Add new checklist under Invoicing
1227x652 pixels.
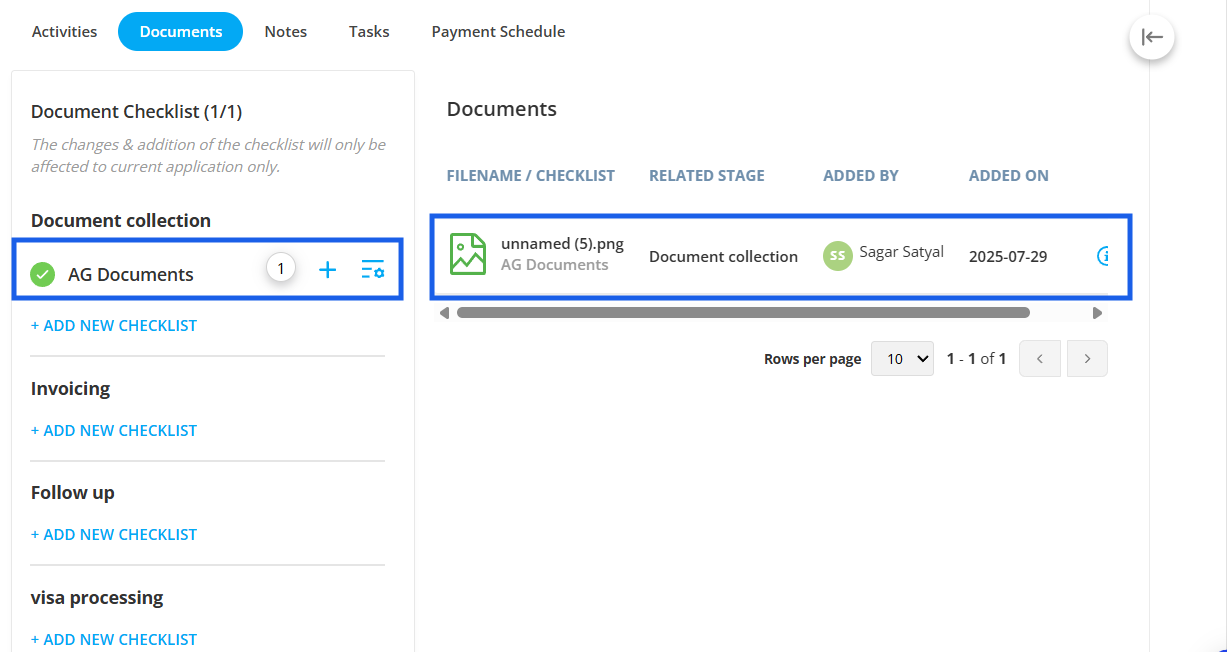[x=114, y=430]
